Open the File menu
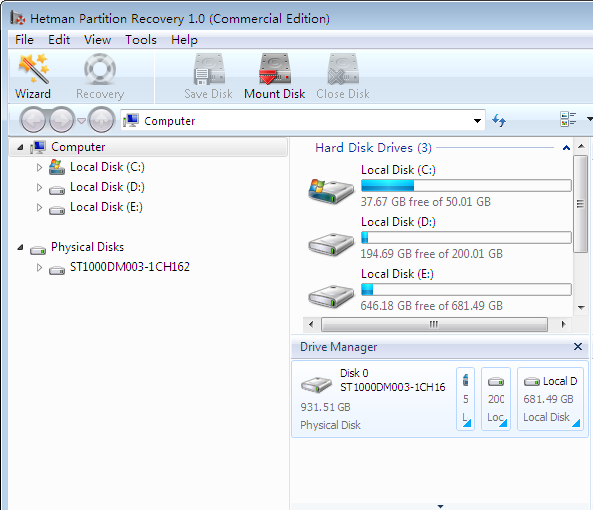This screenshot has height=510, width=593. [x=24, y=40]
